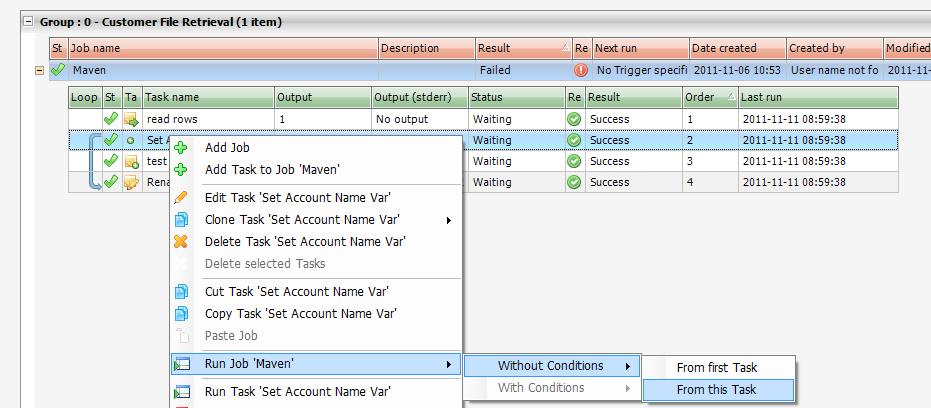The width and height of the screenshot is (931, 408).
Task: Click green success icon in read rows row
Action: [574, 119]
